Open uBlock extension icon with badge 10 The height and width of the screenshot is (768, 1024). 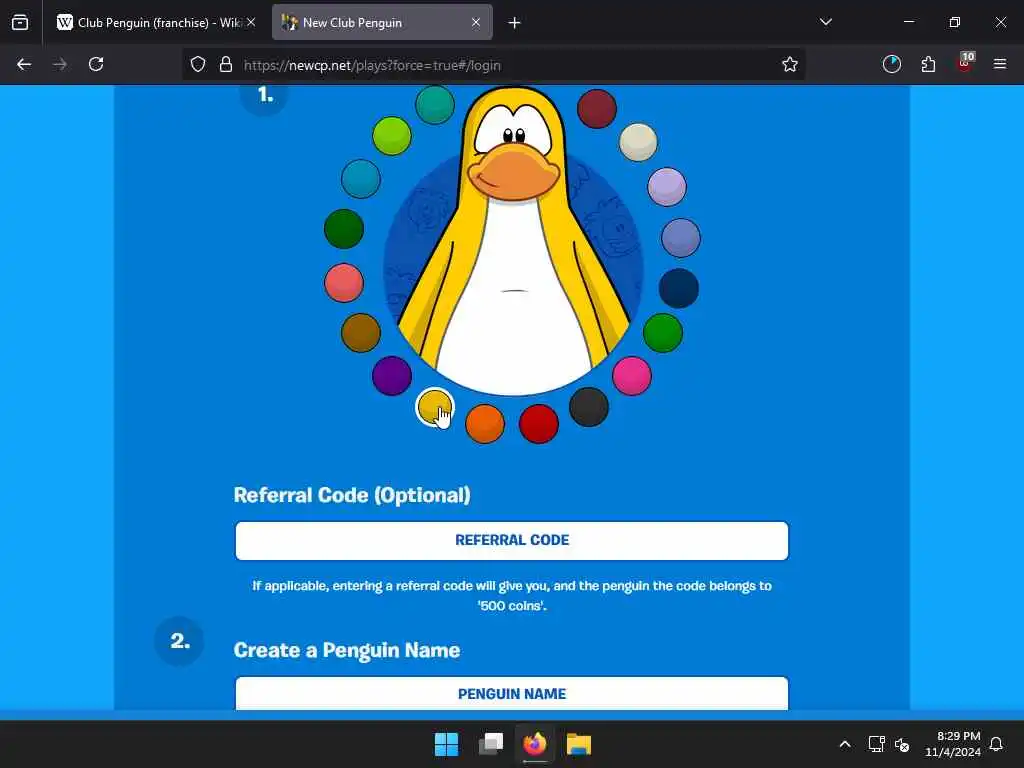[x=965, y=63]
